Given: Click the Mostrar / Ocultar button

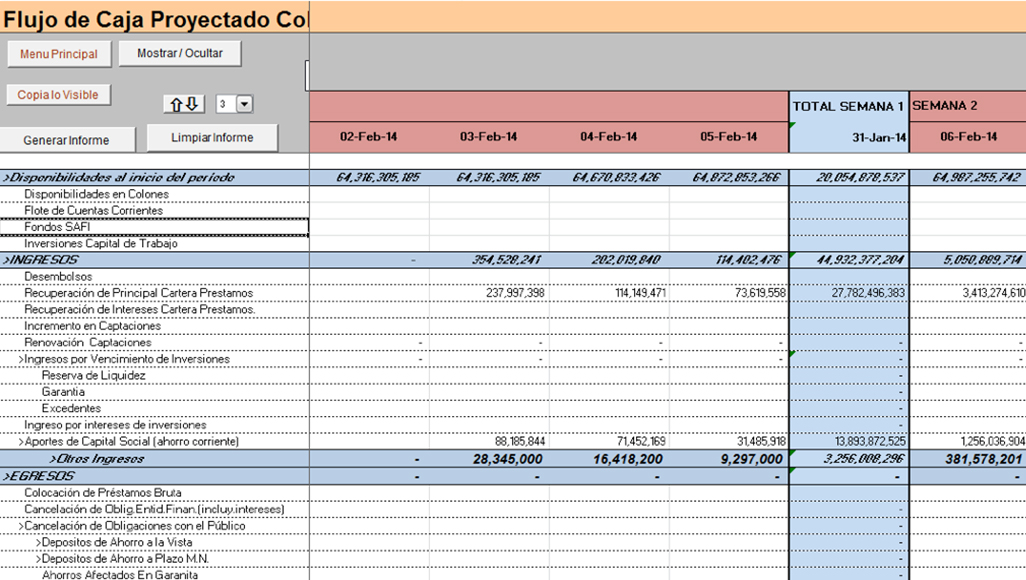Looking at the screenshot, I should click(x=180, y=53).
